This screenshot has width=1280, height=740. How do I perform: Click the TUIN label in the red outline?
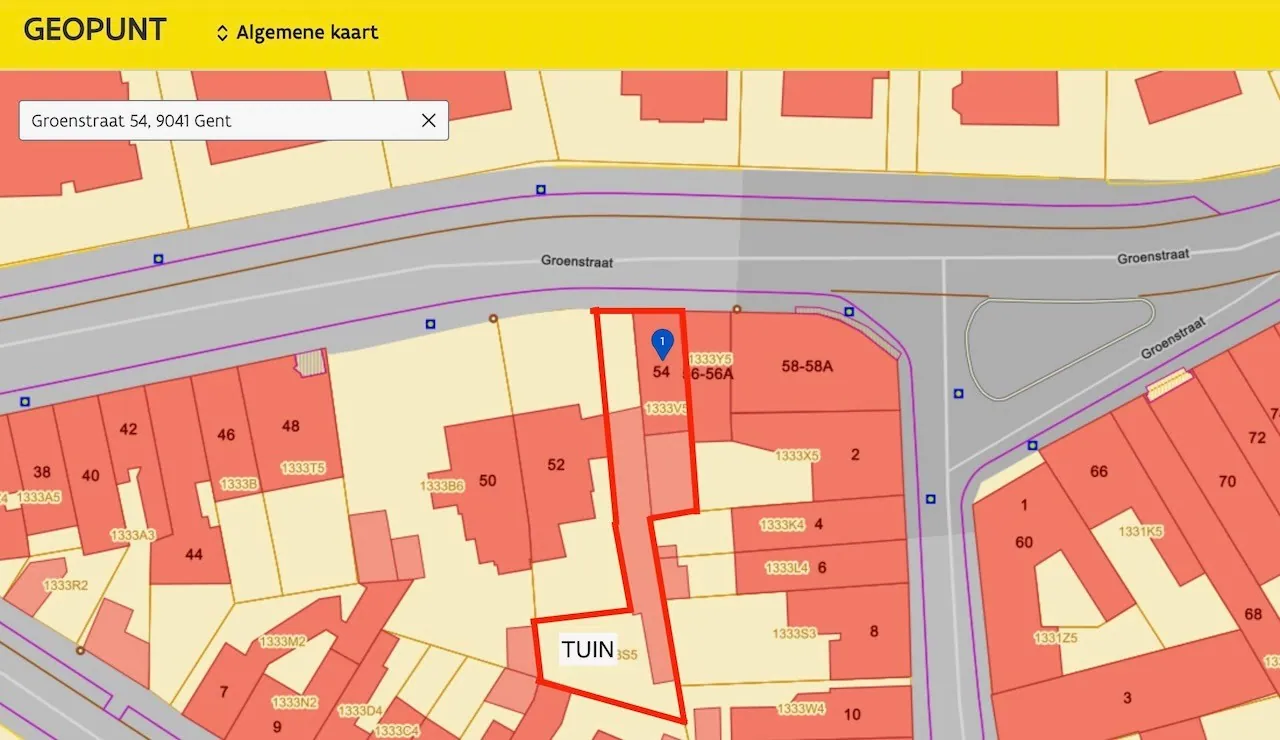click(x=588, y=649)
